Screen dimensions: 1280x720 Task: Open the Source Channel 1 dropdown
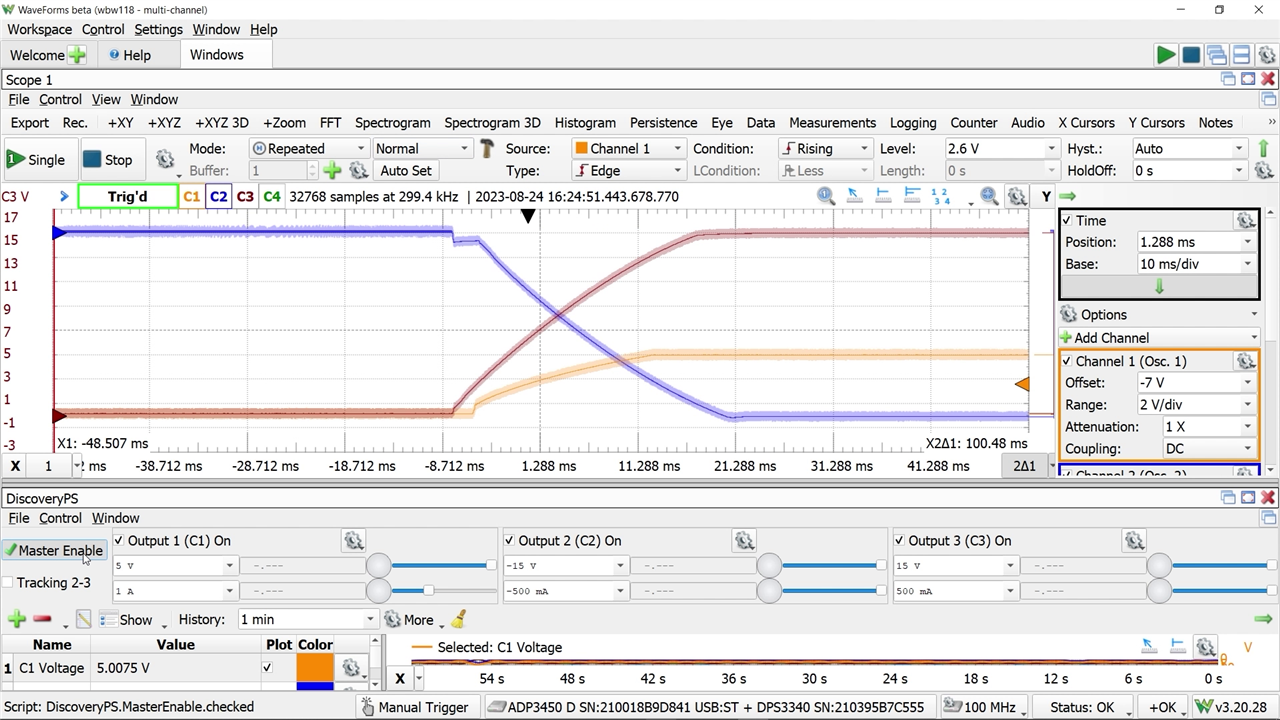click(628, 148)
